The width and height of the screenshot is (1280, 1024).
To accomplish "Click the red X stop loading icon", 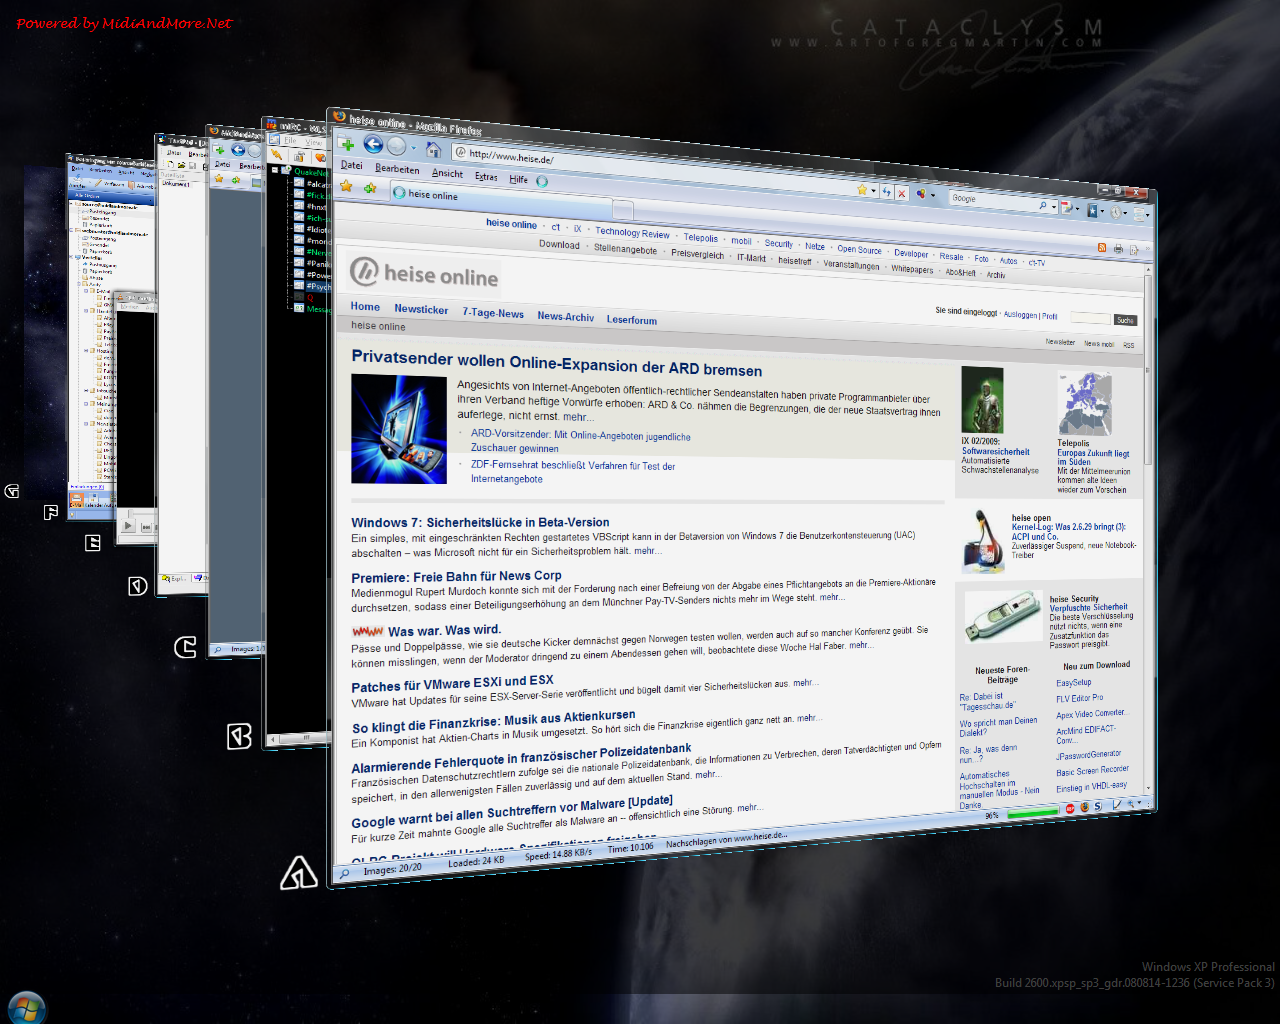I will tap(901, 194).
